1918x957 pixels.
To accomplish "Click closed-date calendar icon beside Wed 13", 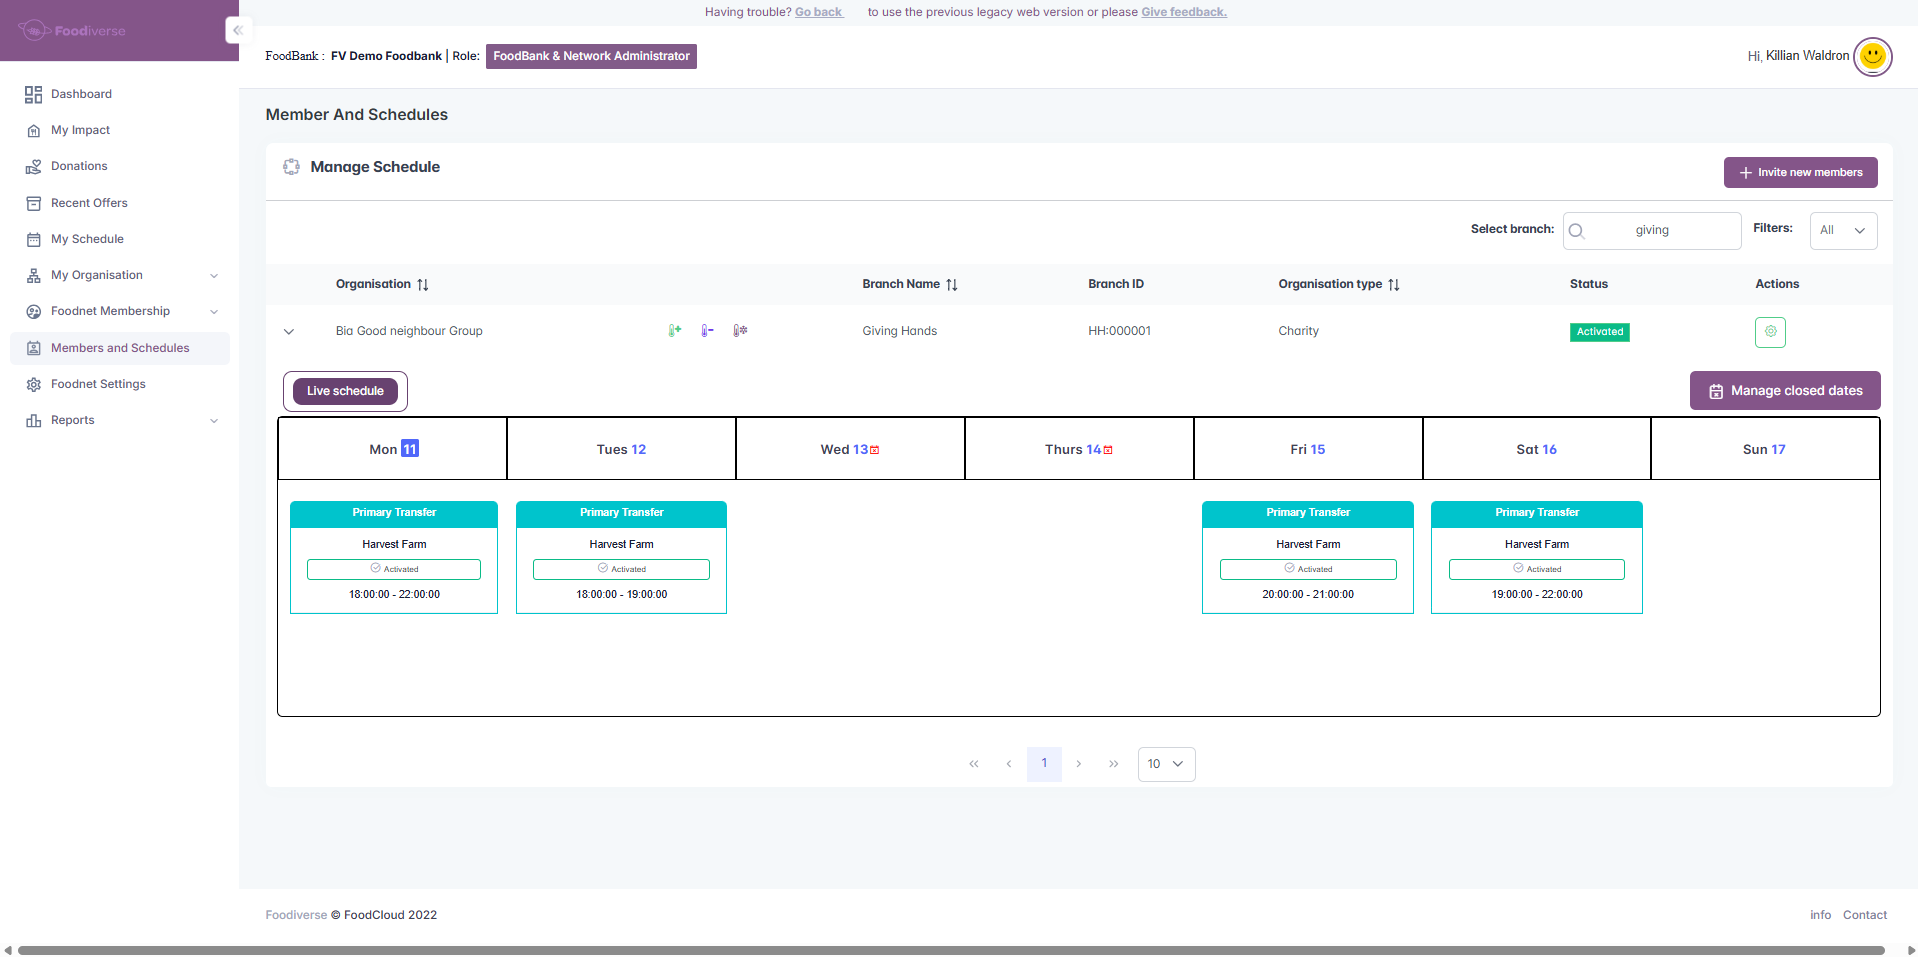I will pyautogui.click(x=875, y=450).
